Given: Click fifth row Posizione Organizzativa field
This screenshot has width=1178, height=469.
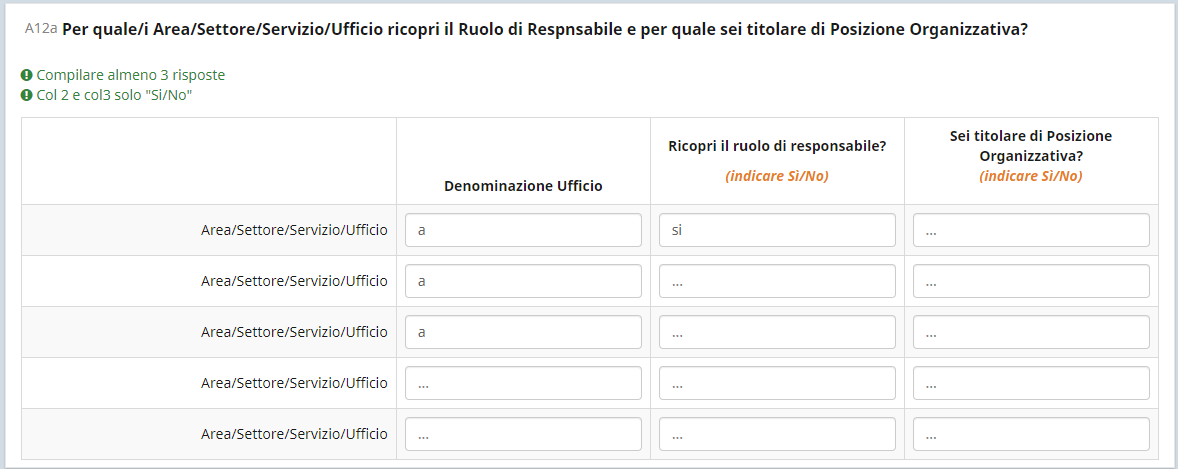Looking at the screenshot, I should (x=1031, y=434).
